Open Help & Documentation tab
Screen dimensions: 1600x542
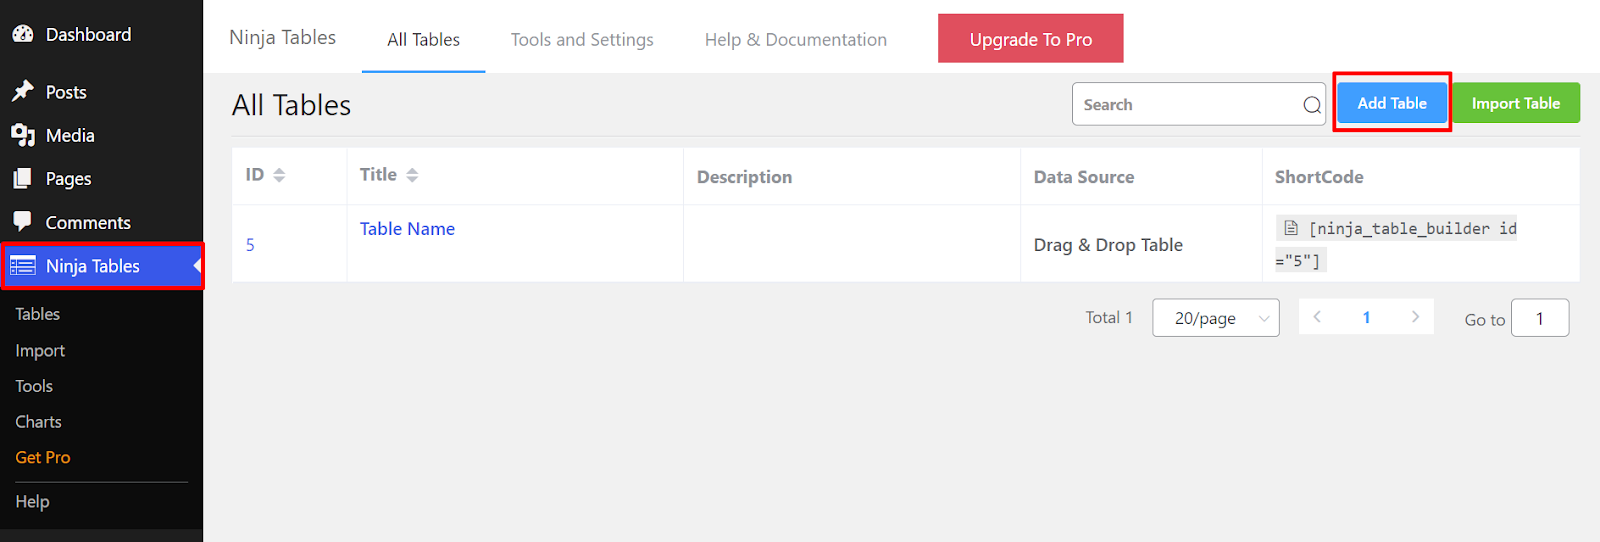796,40
